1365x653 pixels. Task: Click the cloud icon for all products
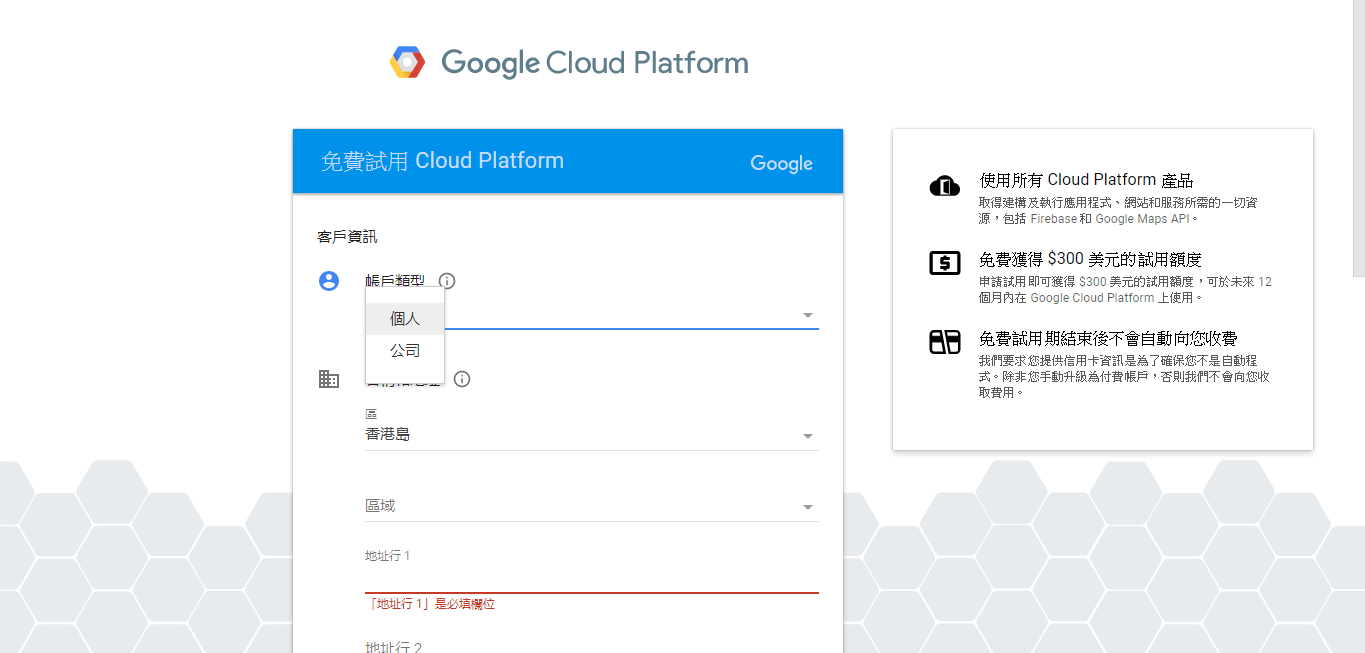pos(945,186)
